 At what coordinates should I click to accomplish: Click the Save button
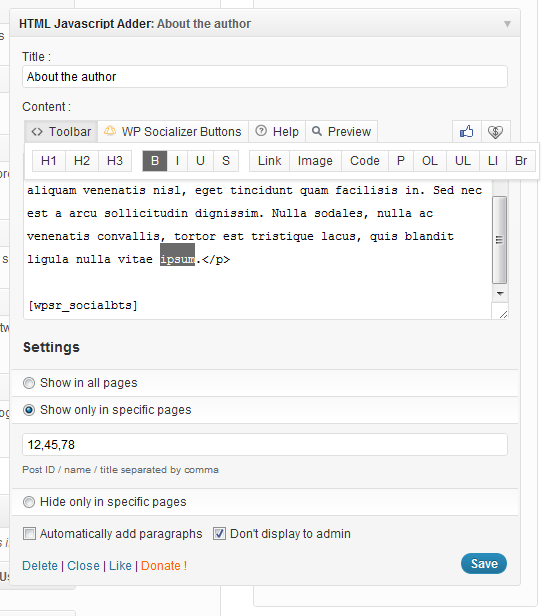pos(484,564)
